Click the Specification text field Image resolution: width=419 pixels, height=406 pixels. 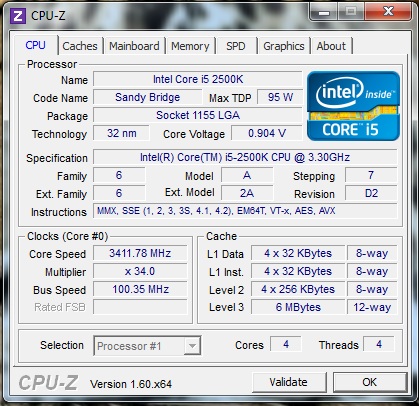245,157
